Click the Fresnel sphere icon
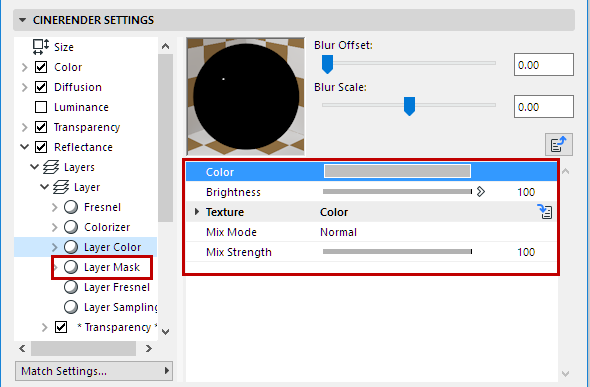590x387 pixels. 71,207
